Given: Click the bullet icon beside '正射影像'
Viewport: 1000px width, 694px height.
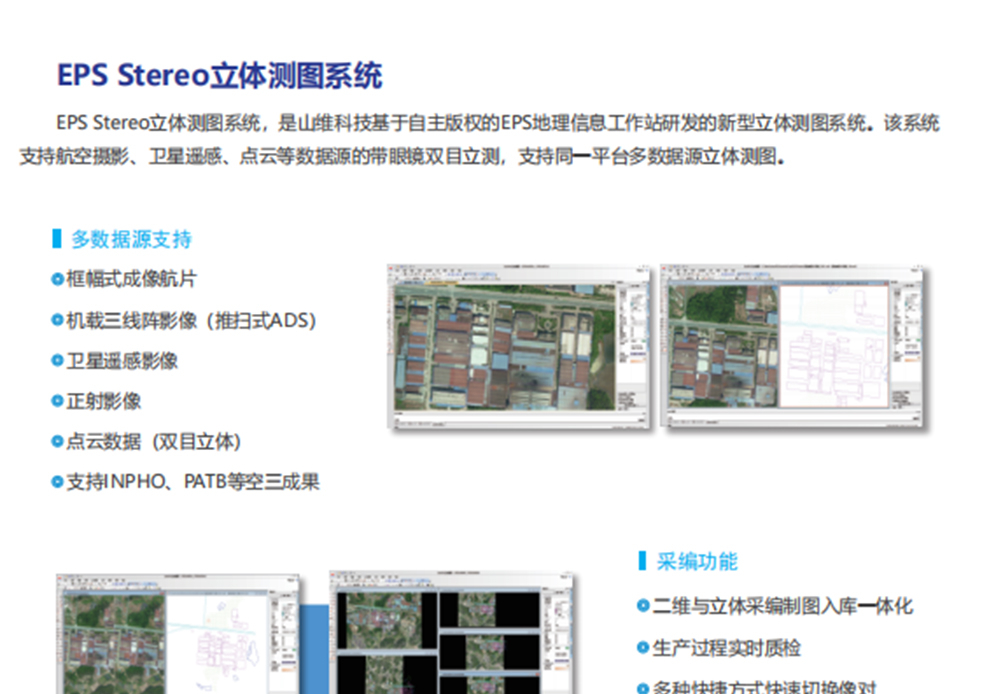Looking at the screenshot, I should click(x=57, y=401).
